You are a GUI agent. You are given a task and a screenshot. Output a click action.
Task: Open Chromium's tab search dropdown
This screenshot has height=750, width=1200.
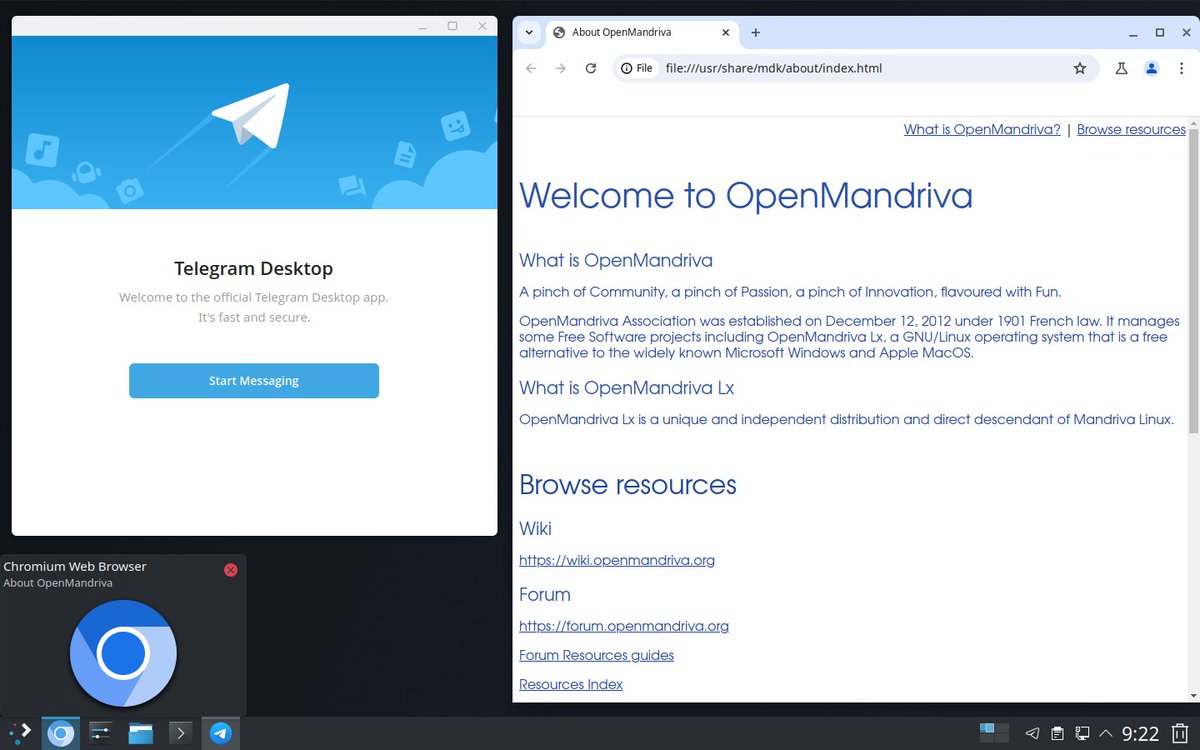(x=529, y=32)
